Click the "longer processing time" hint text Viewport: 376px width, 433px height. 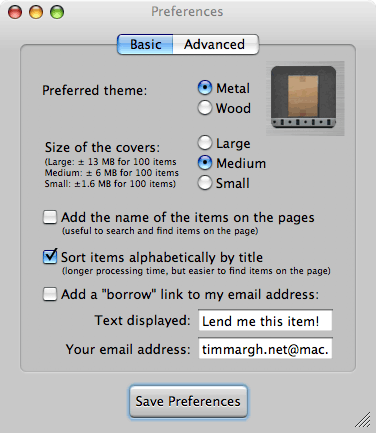click(196, 271)
